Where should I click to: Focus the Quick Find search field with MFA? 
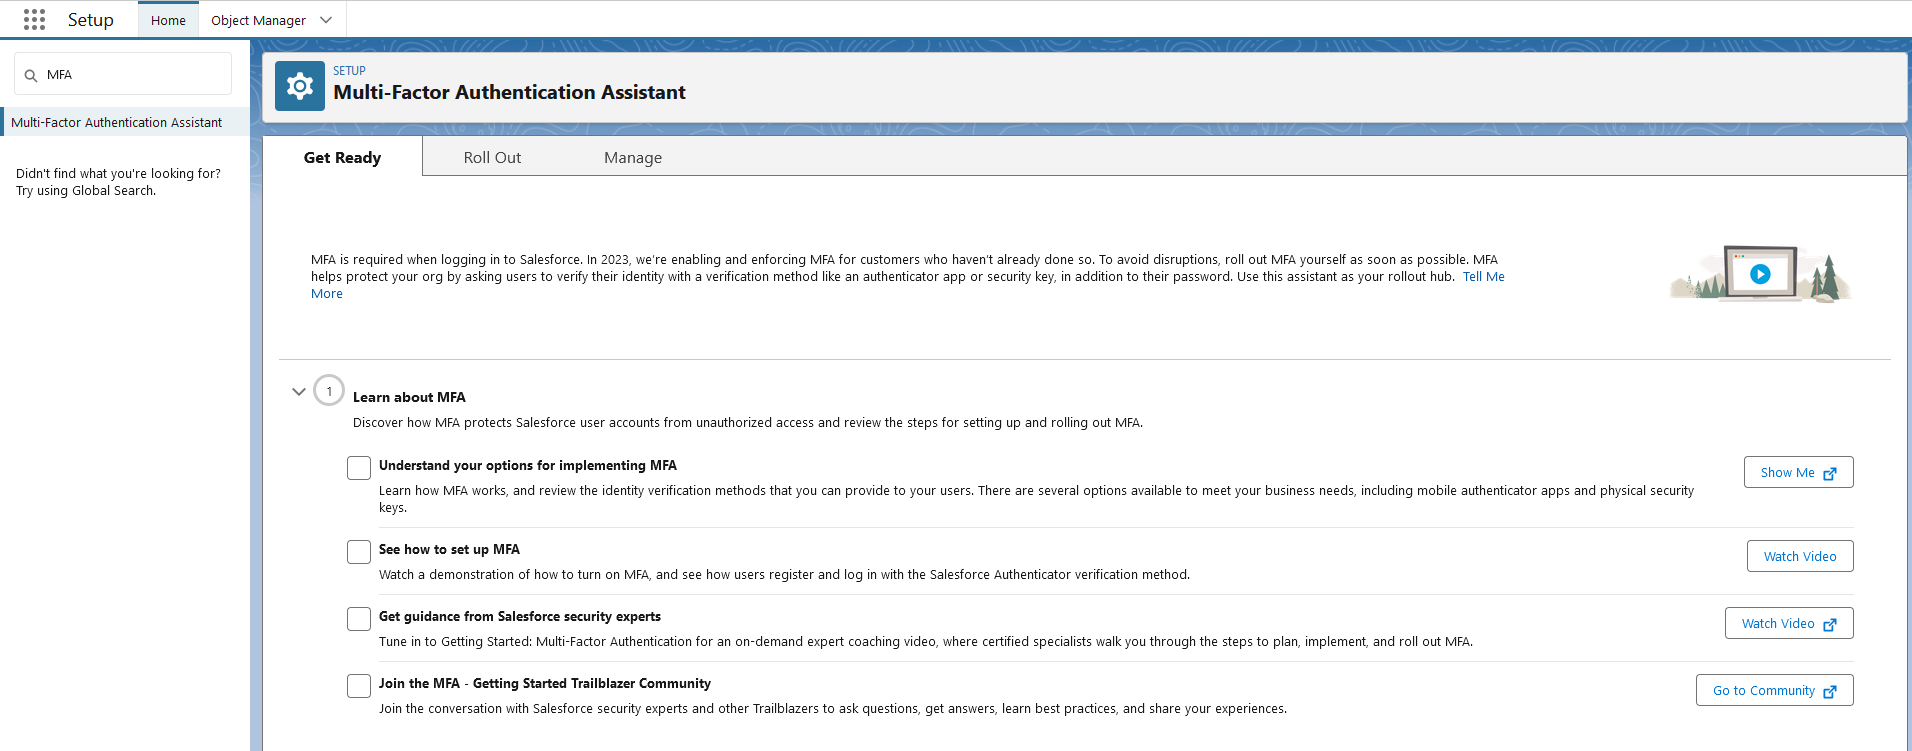pyautogui.click(x=123, y=74)
